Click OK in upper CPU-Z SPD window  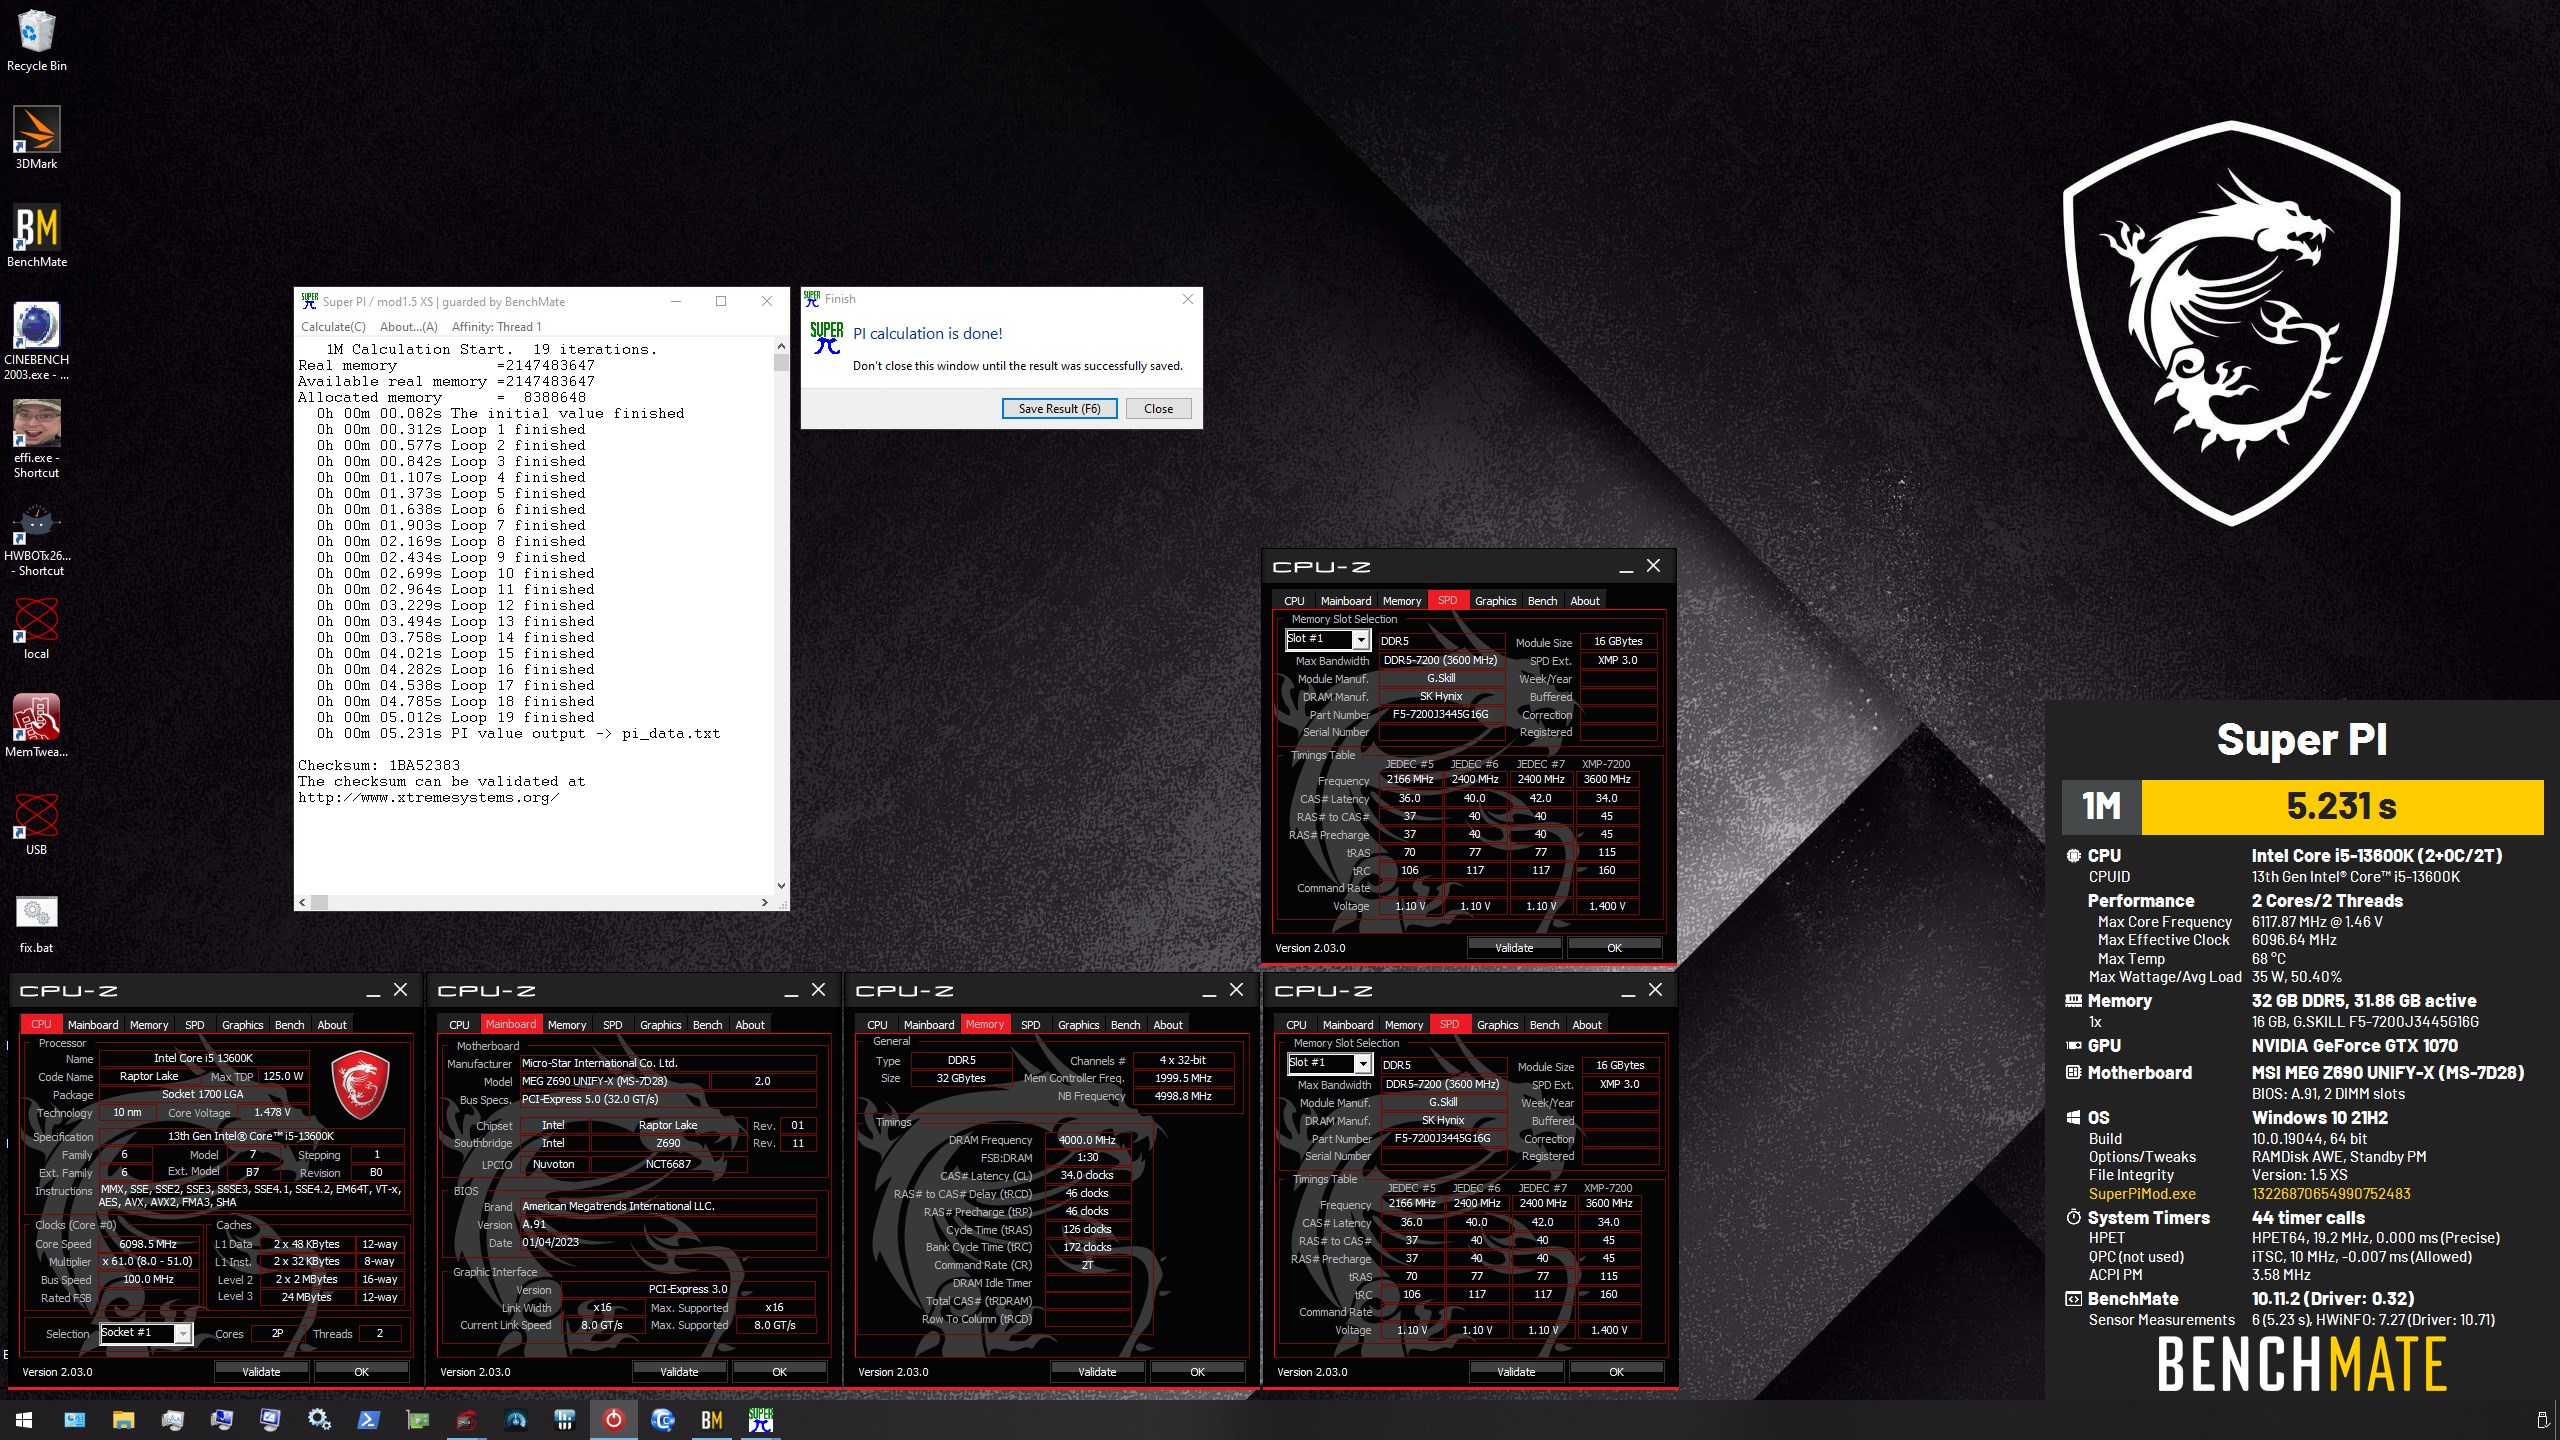(1614, 948)
